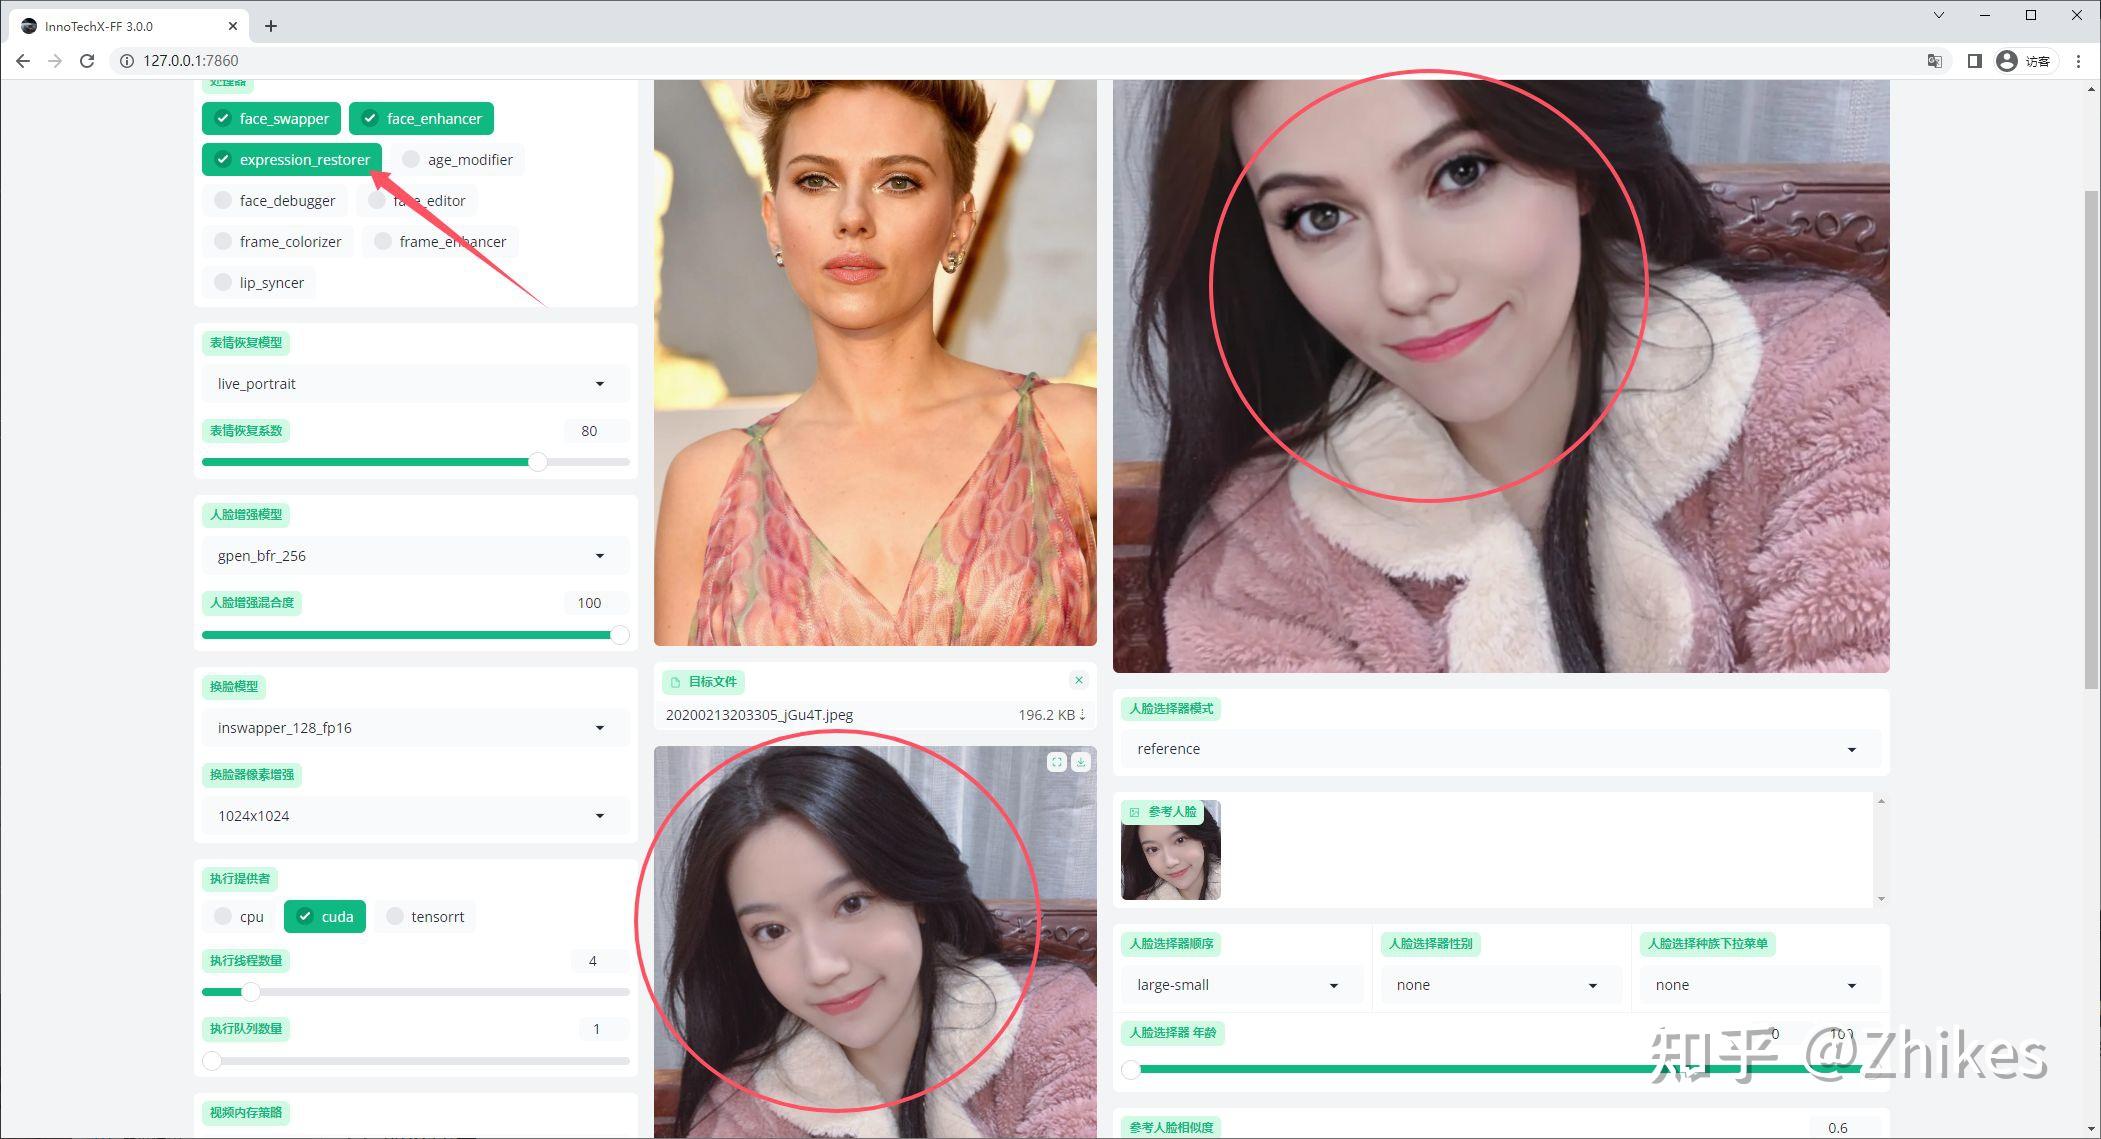Click execution thread count value 4 field
This screenshot has width=2101, height=1139.
coord(600,961)
